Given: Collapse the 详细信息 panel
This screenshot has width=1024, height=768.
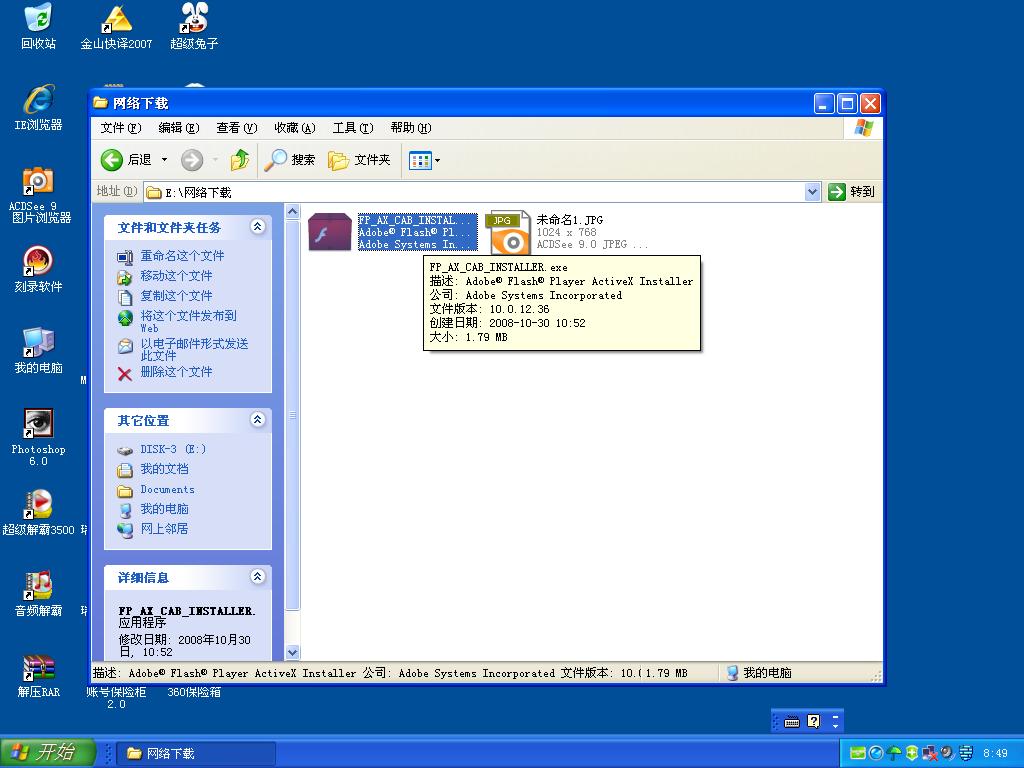Looking at the screenshot, I should coord(258,576).
